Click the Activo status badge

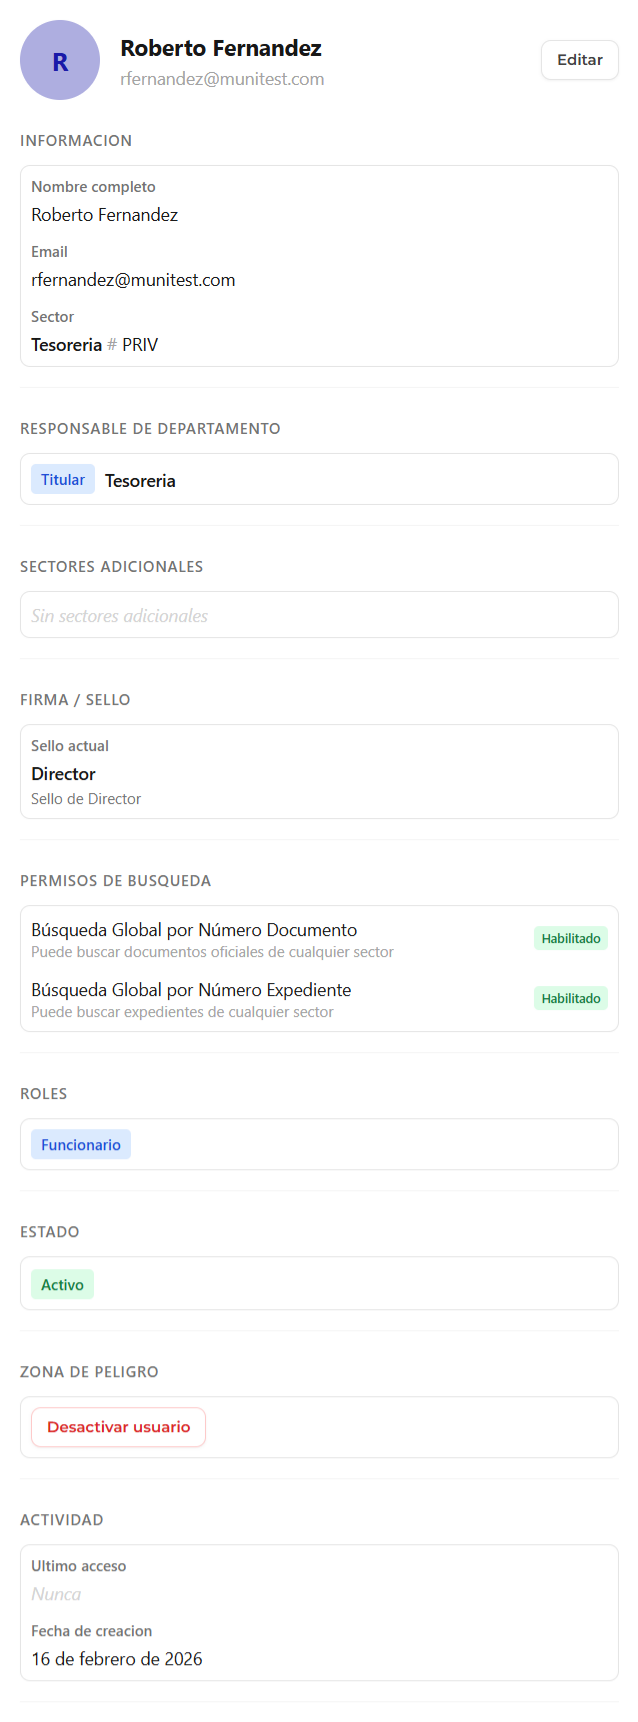(x=62, y=1285)
